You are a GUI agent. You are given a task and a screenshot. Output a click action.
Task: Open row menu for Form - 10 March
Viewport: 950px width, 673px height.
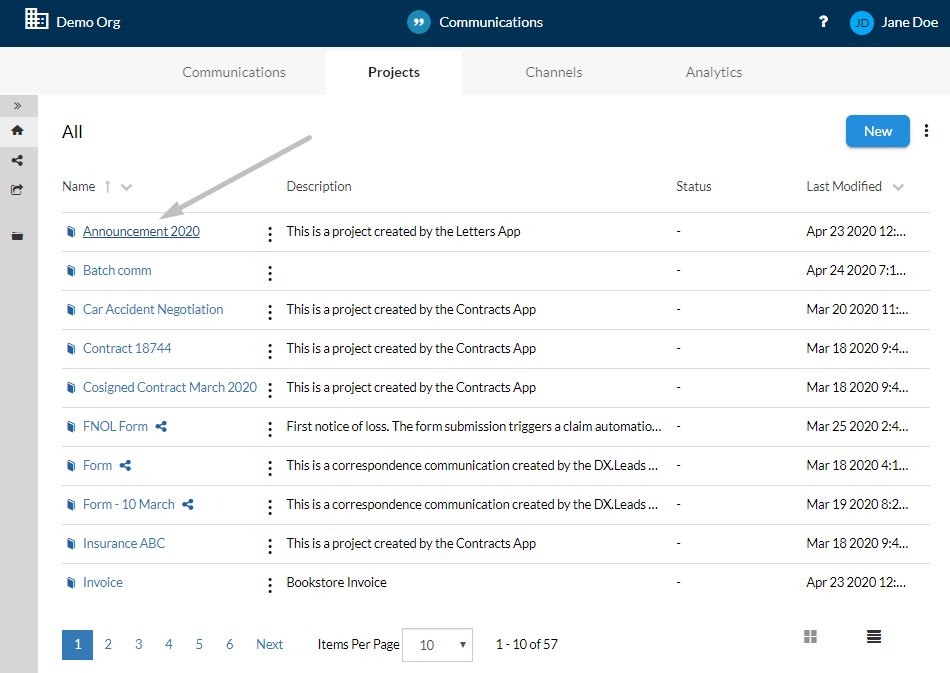(270, 507)
